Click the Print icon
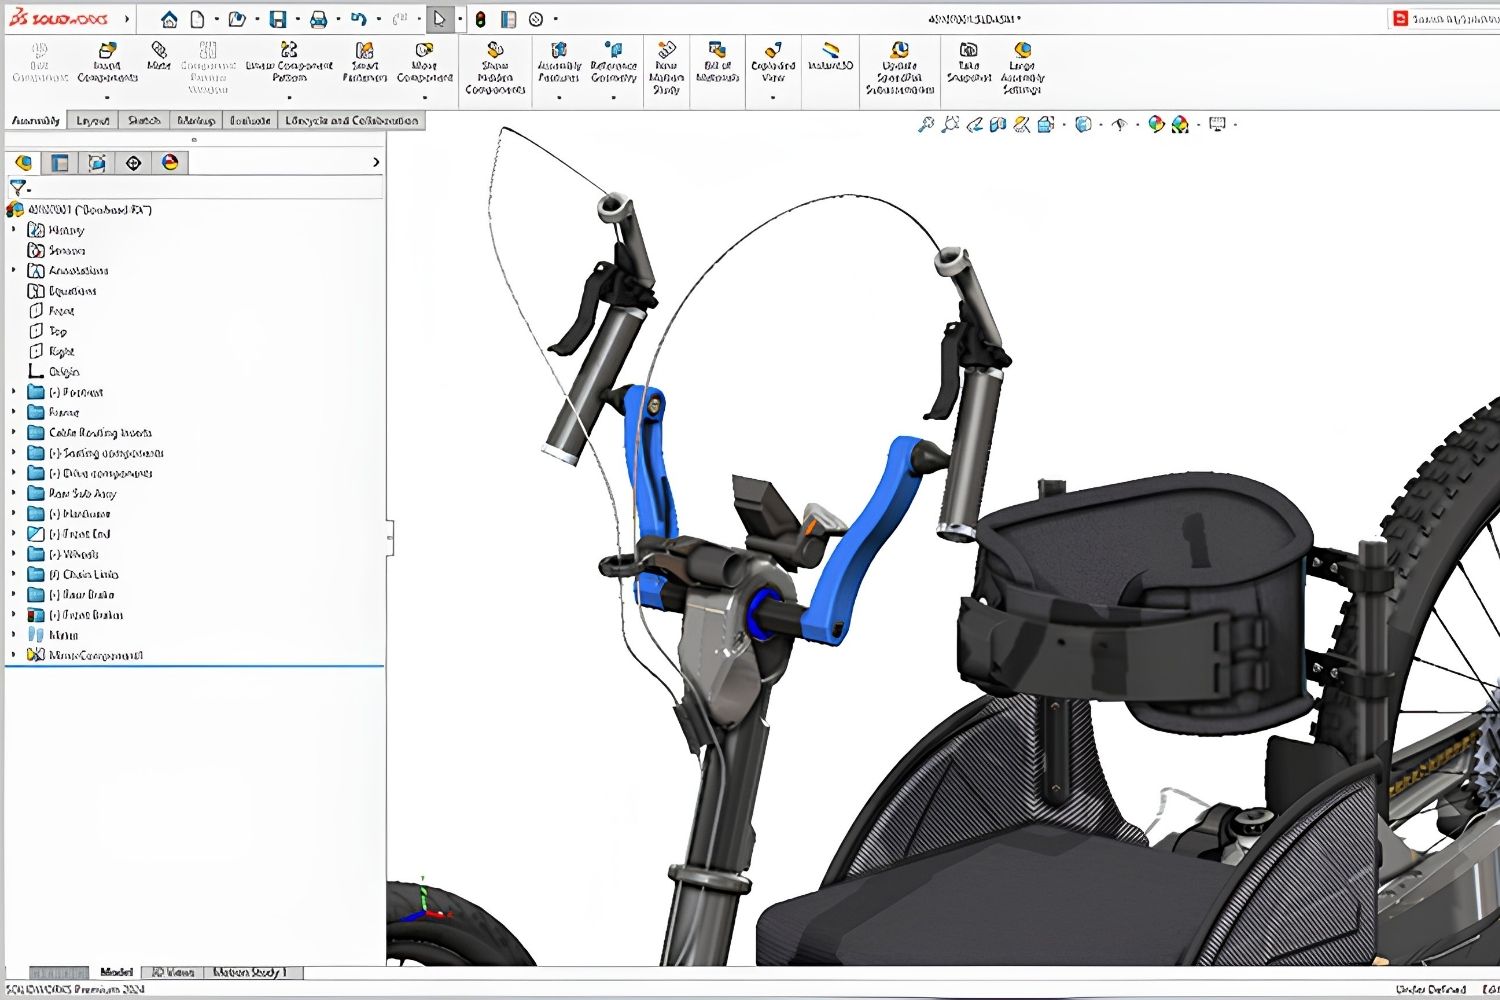This screenshot has height=1000, width=1500. tap(318, 19)
